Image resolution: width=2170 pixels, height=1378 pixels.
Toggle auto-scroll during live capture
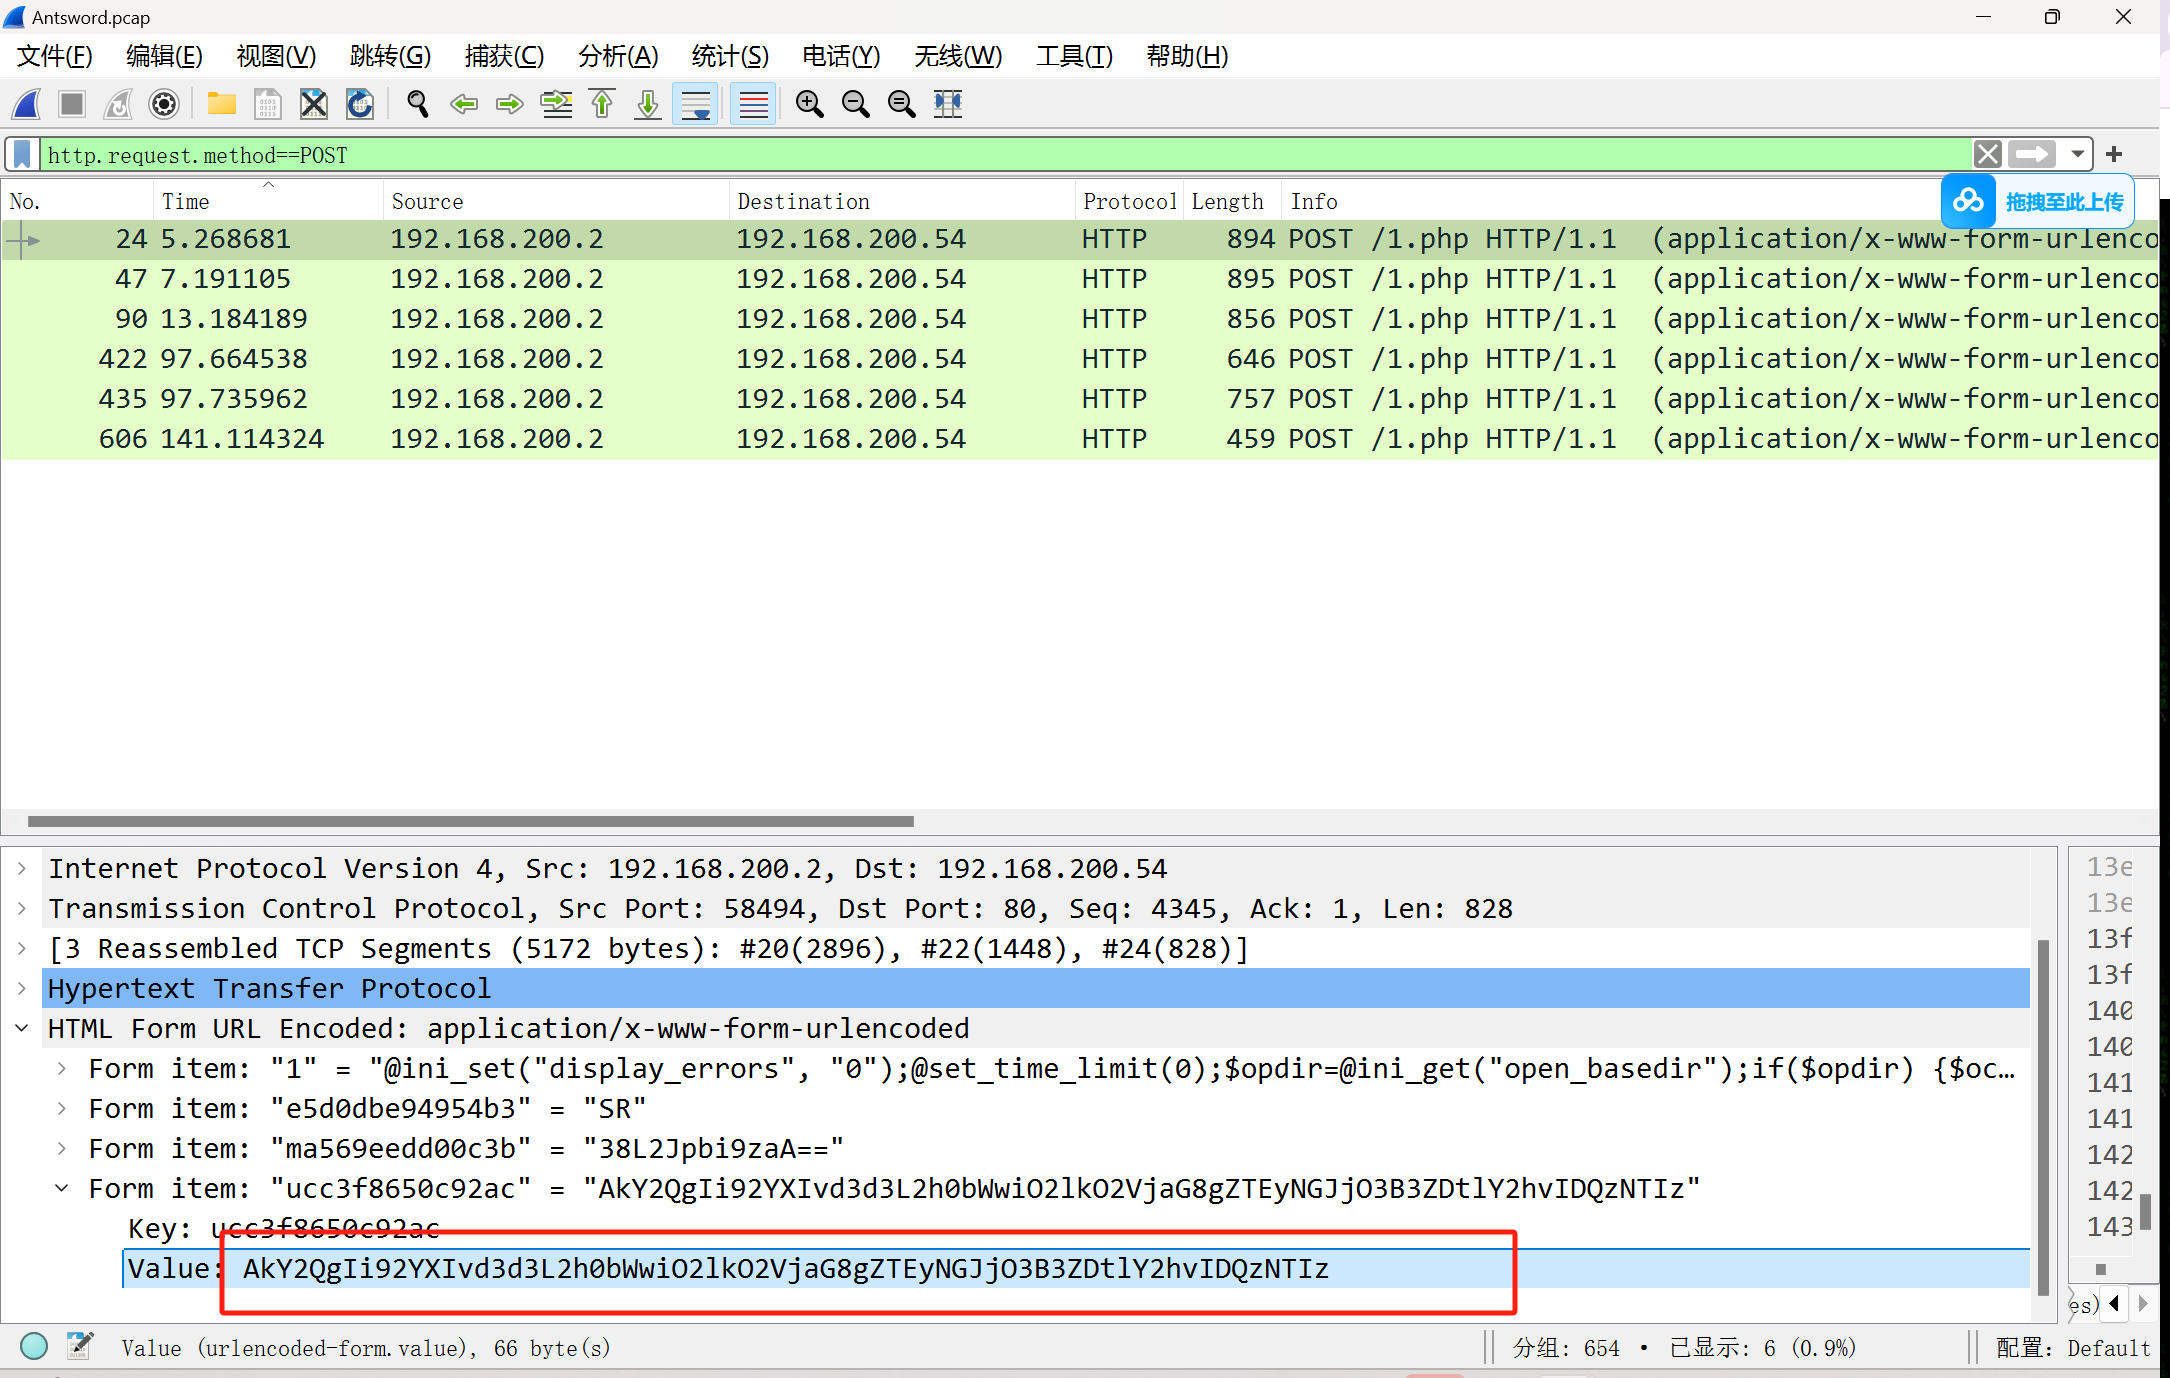click(696, 104)
